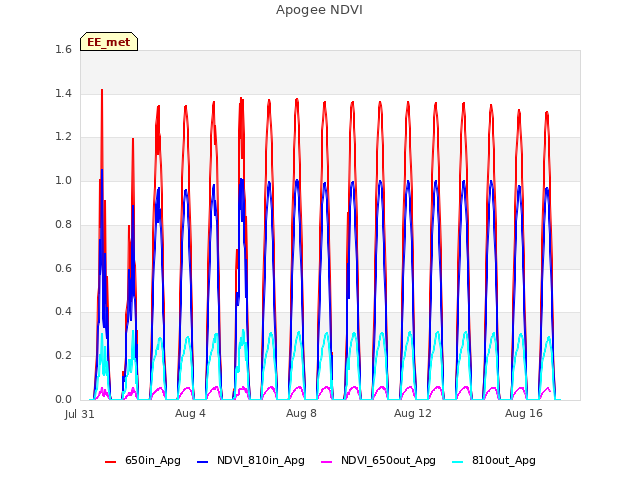Click the 1.6 y-axis tick label
The image size is (640, 480).
(63, 49)
